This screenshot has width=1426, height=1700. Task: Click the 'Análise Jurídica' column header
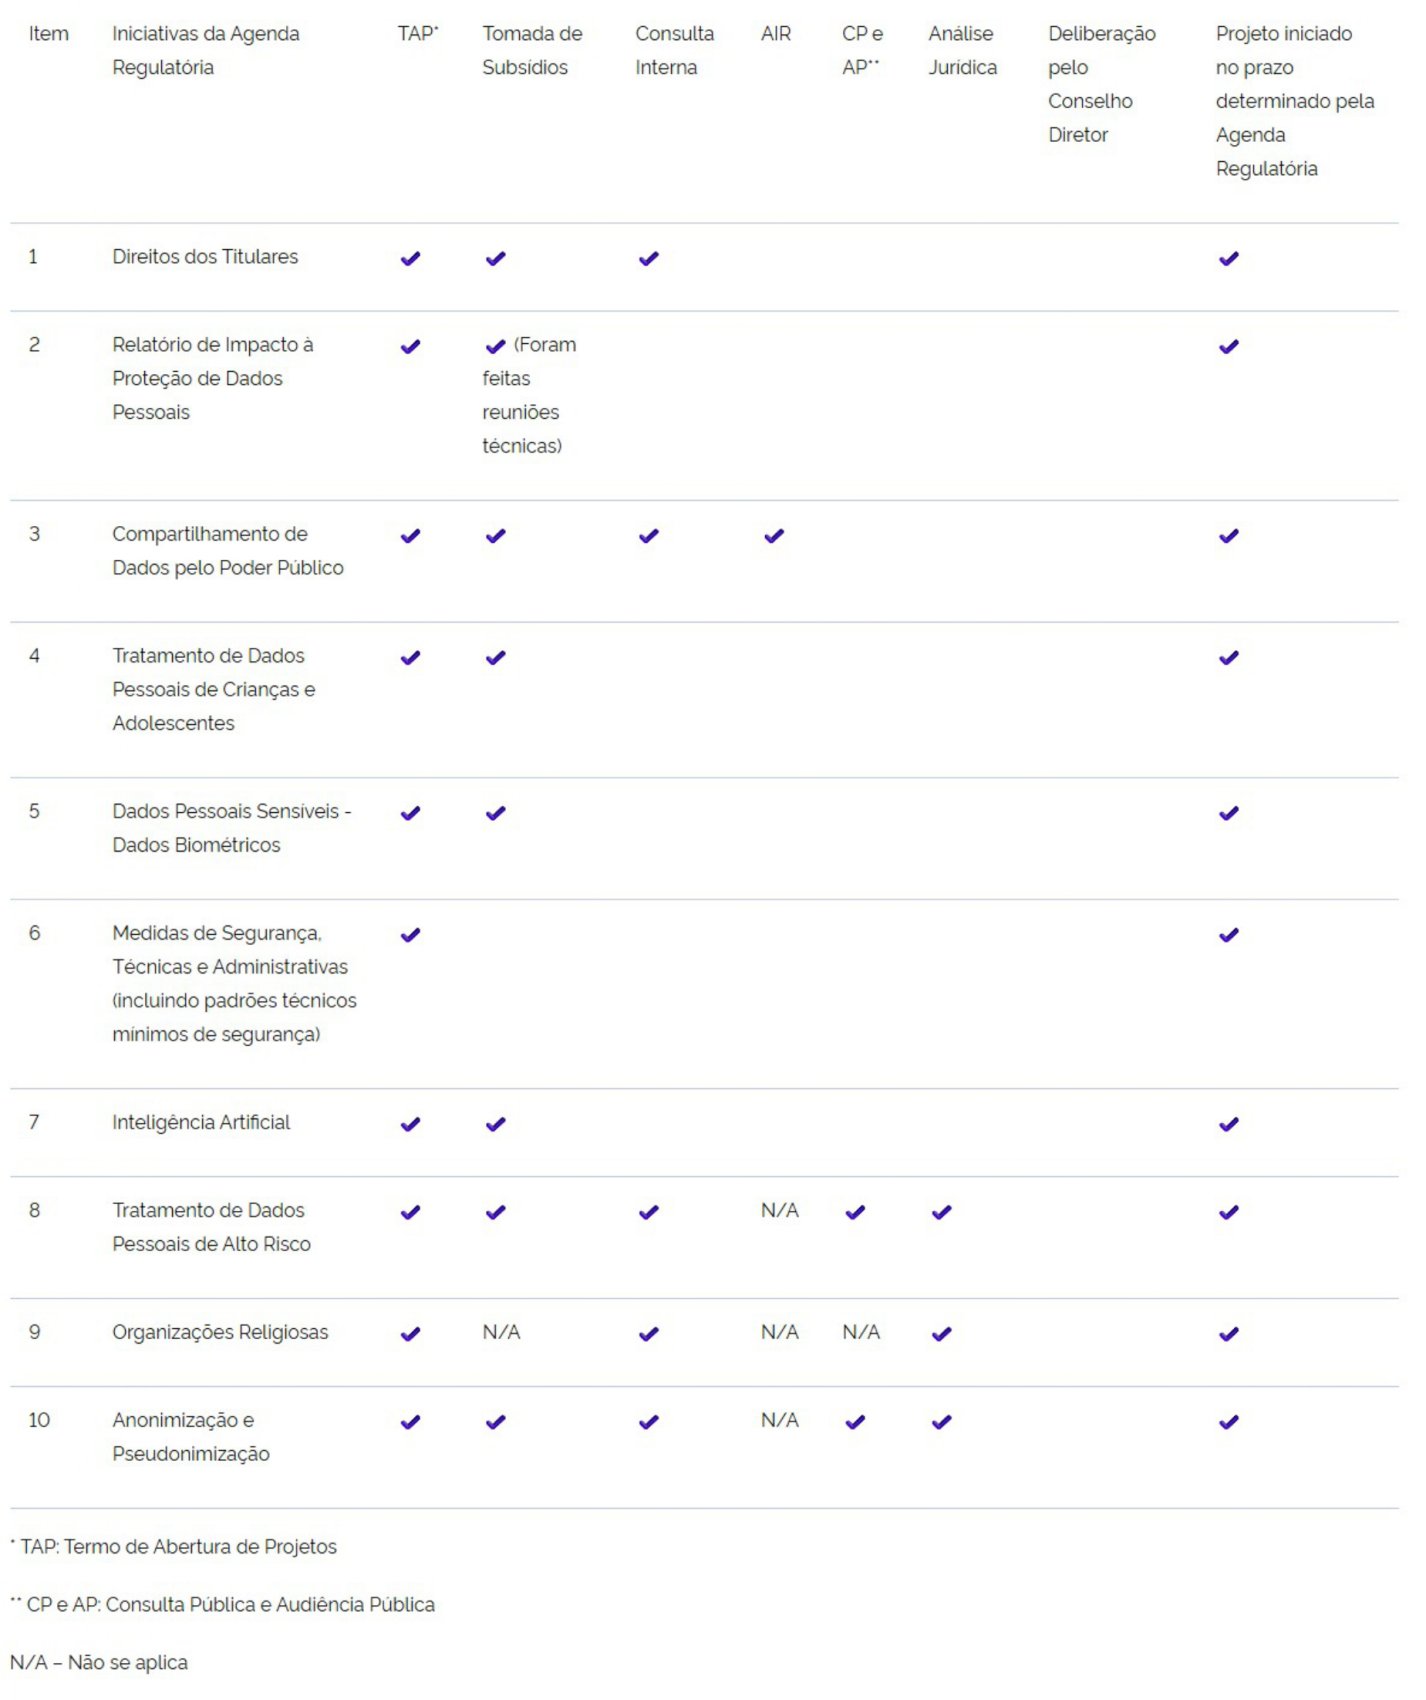[961, 51]
